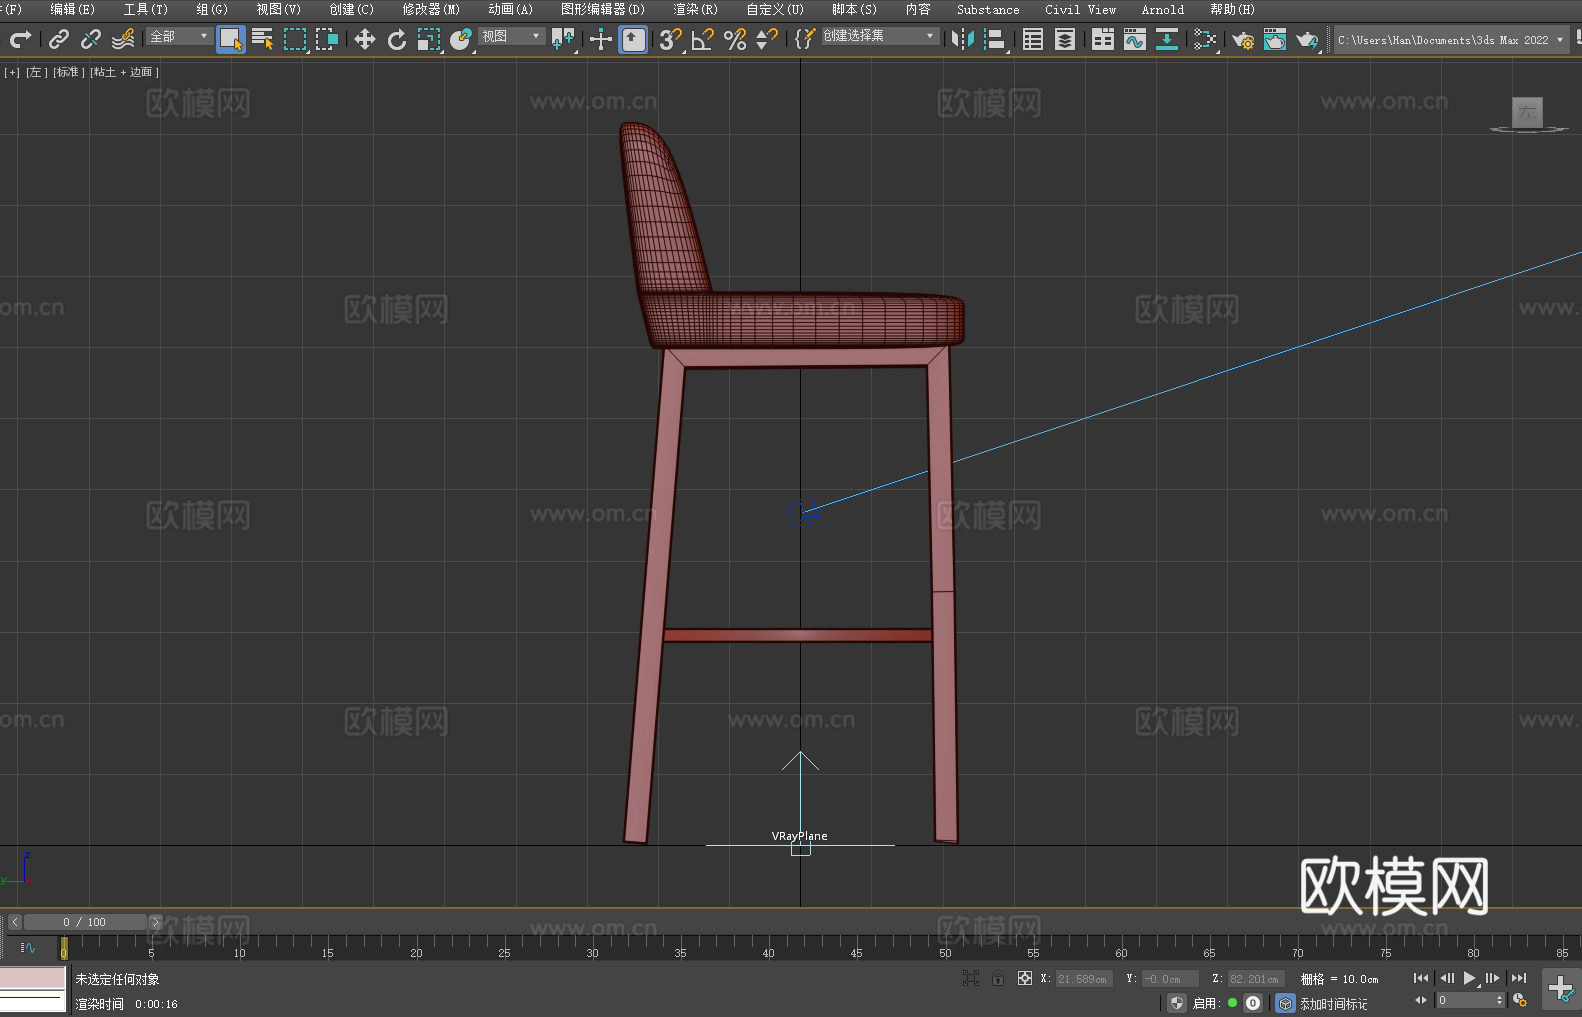Click Select and Manipulate crosshair icon
1582x1017 pixels.
601,39
